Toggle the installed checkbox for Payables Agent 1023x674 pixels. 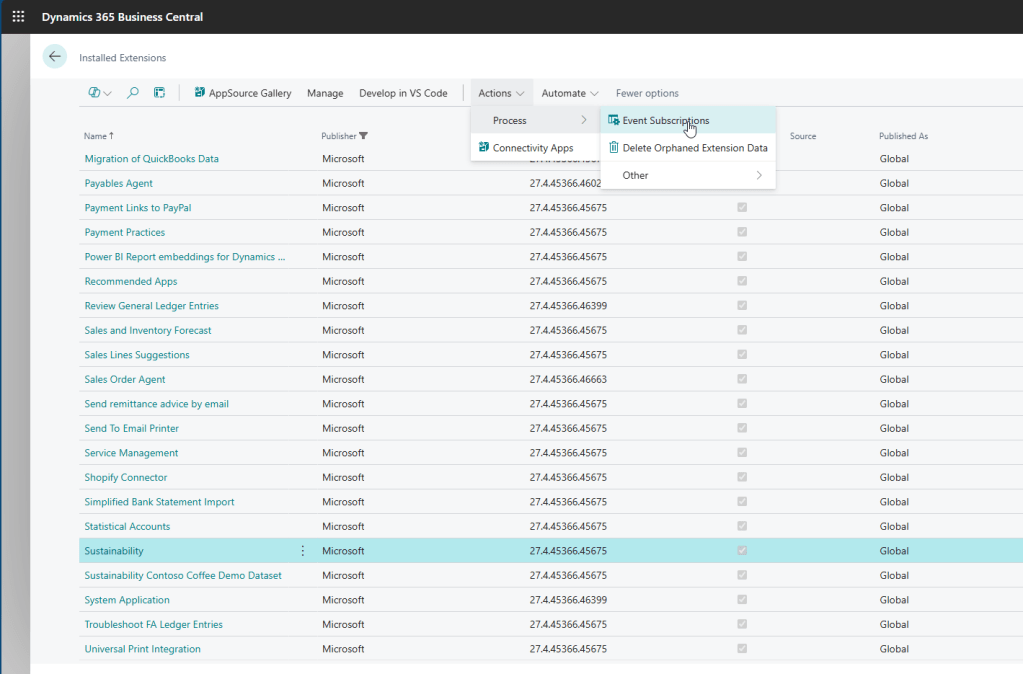pyautogui.click(x=741, y=183)
